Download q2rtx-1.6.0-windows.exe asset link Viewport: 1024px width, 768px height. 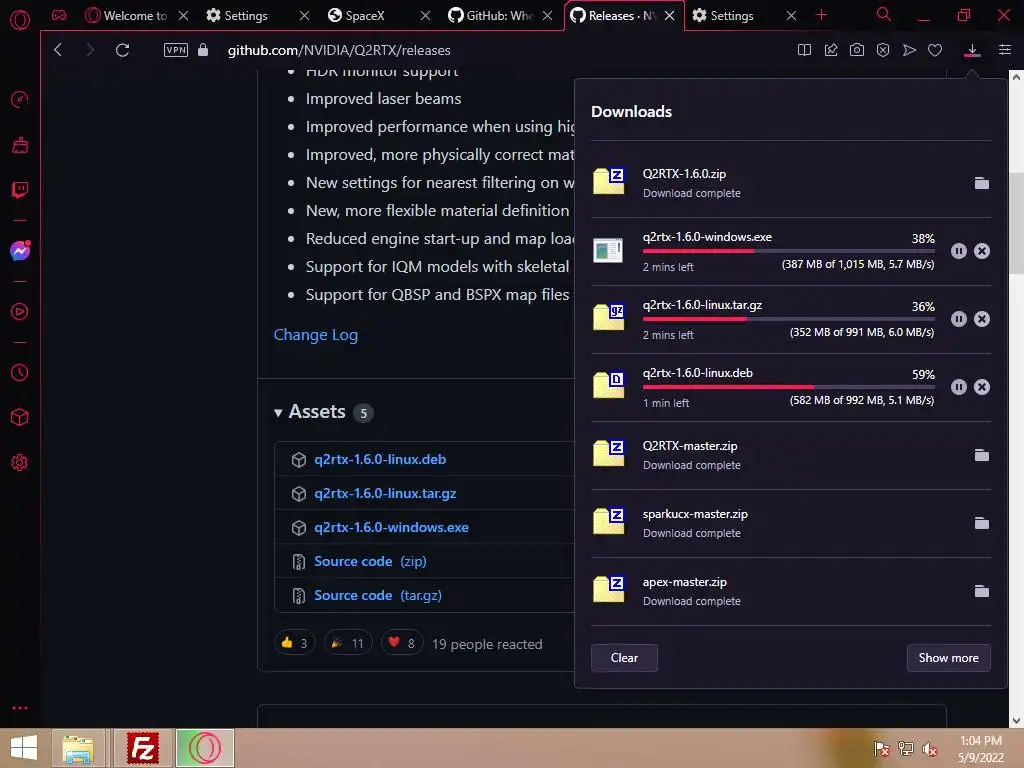coord(391,527)
